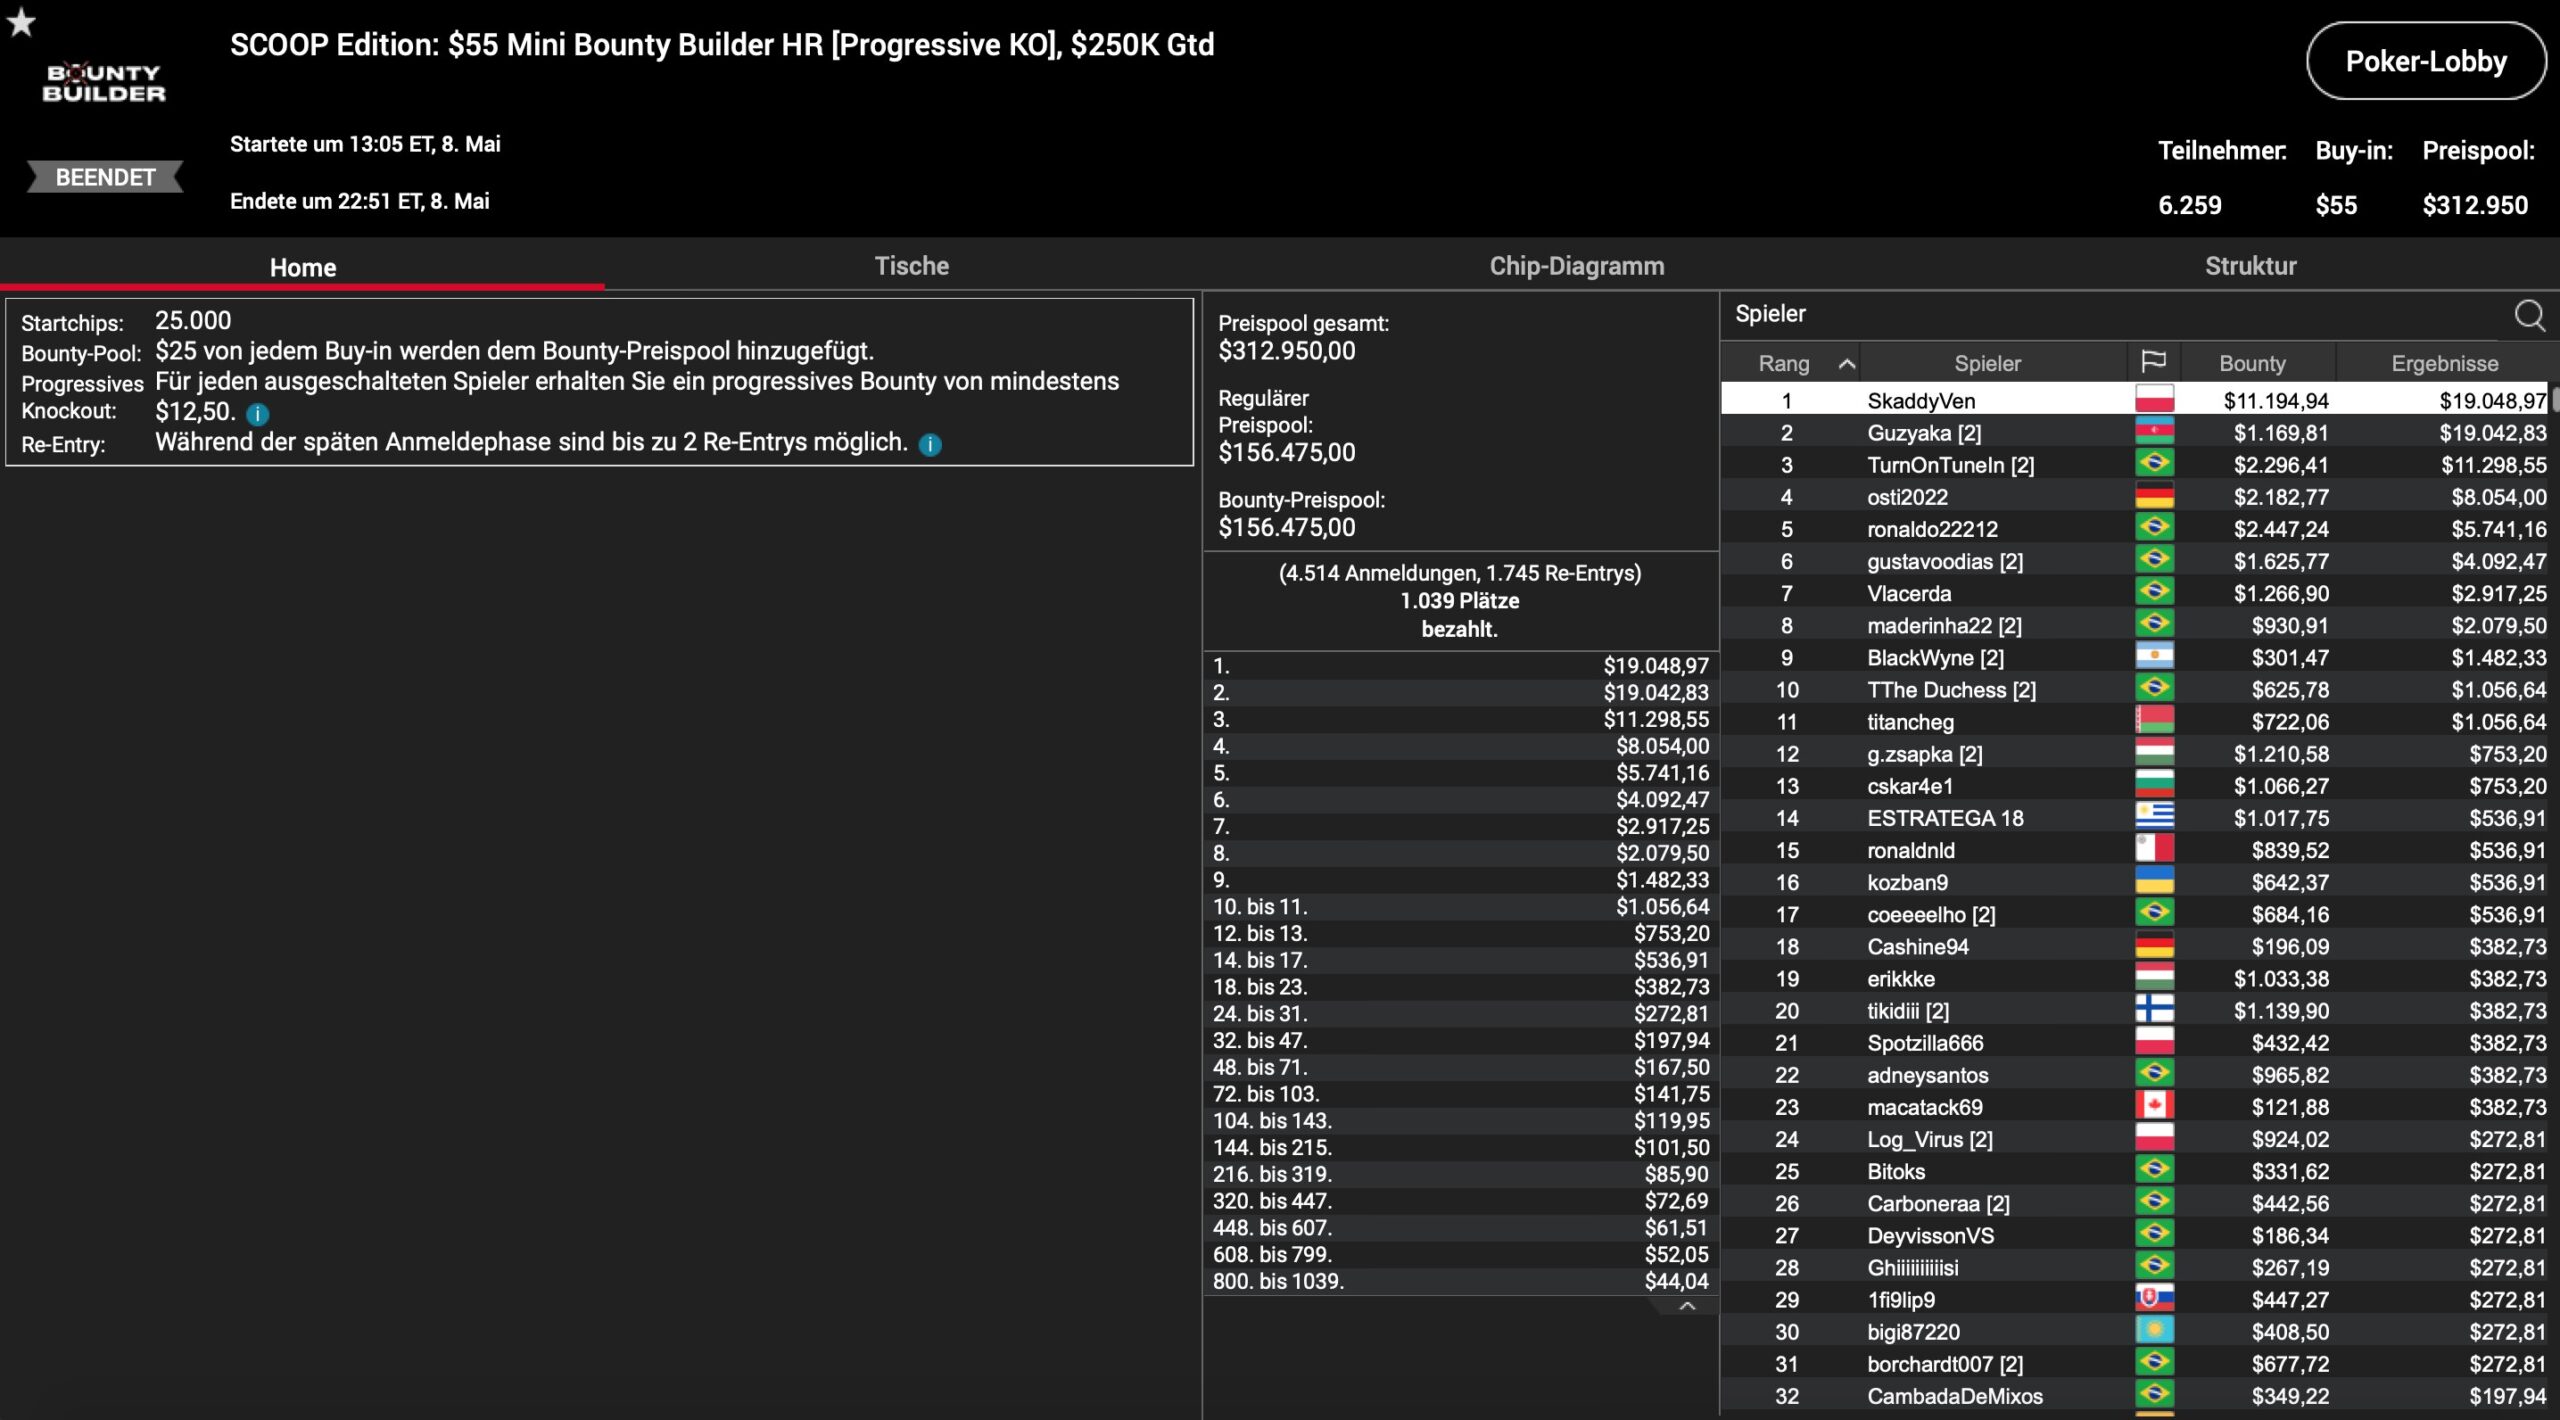Image resolution: width=2560 pixels, height=1420 pixels.
Task: Click macatack69's Canada flag icon
Action: click(2154, 1106)
